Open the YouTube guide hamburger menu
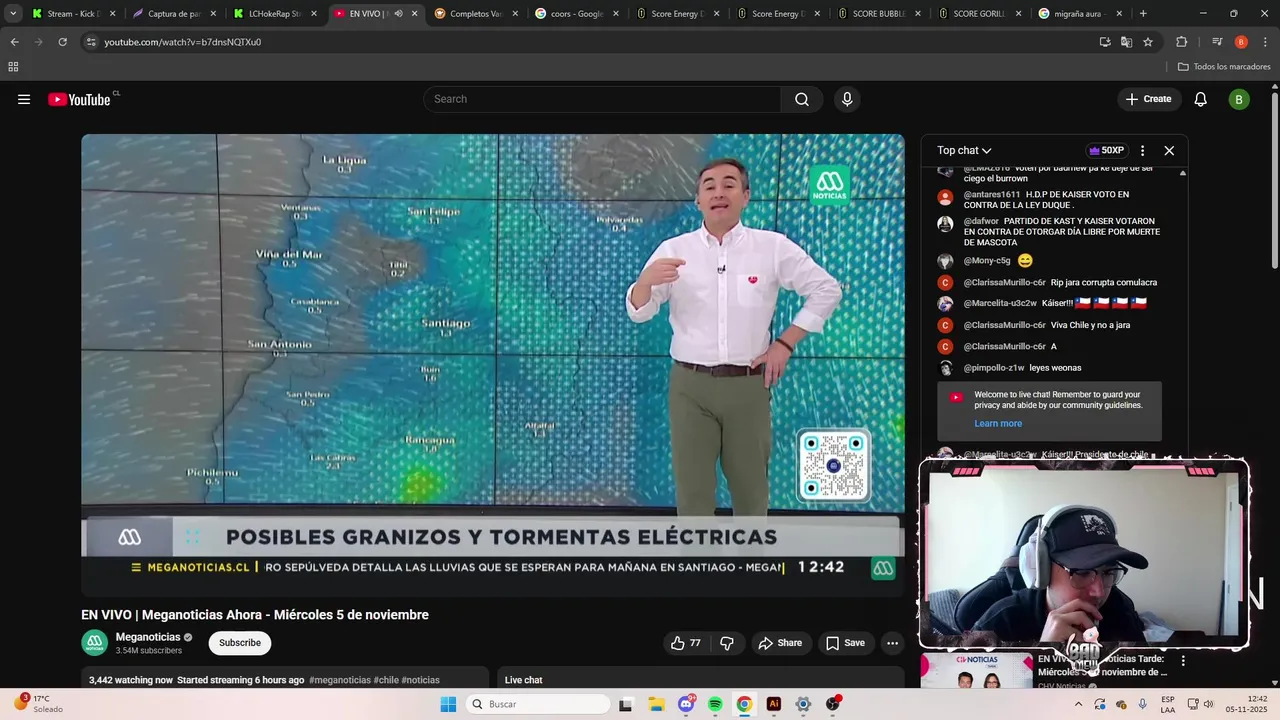 [24, 99]
